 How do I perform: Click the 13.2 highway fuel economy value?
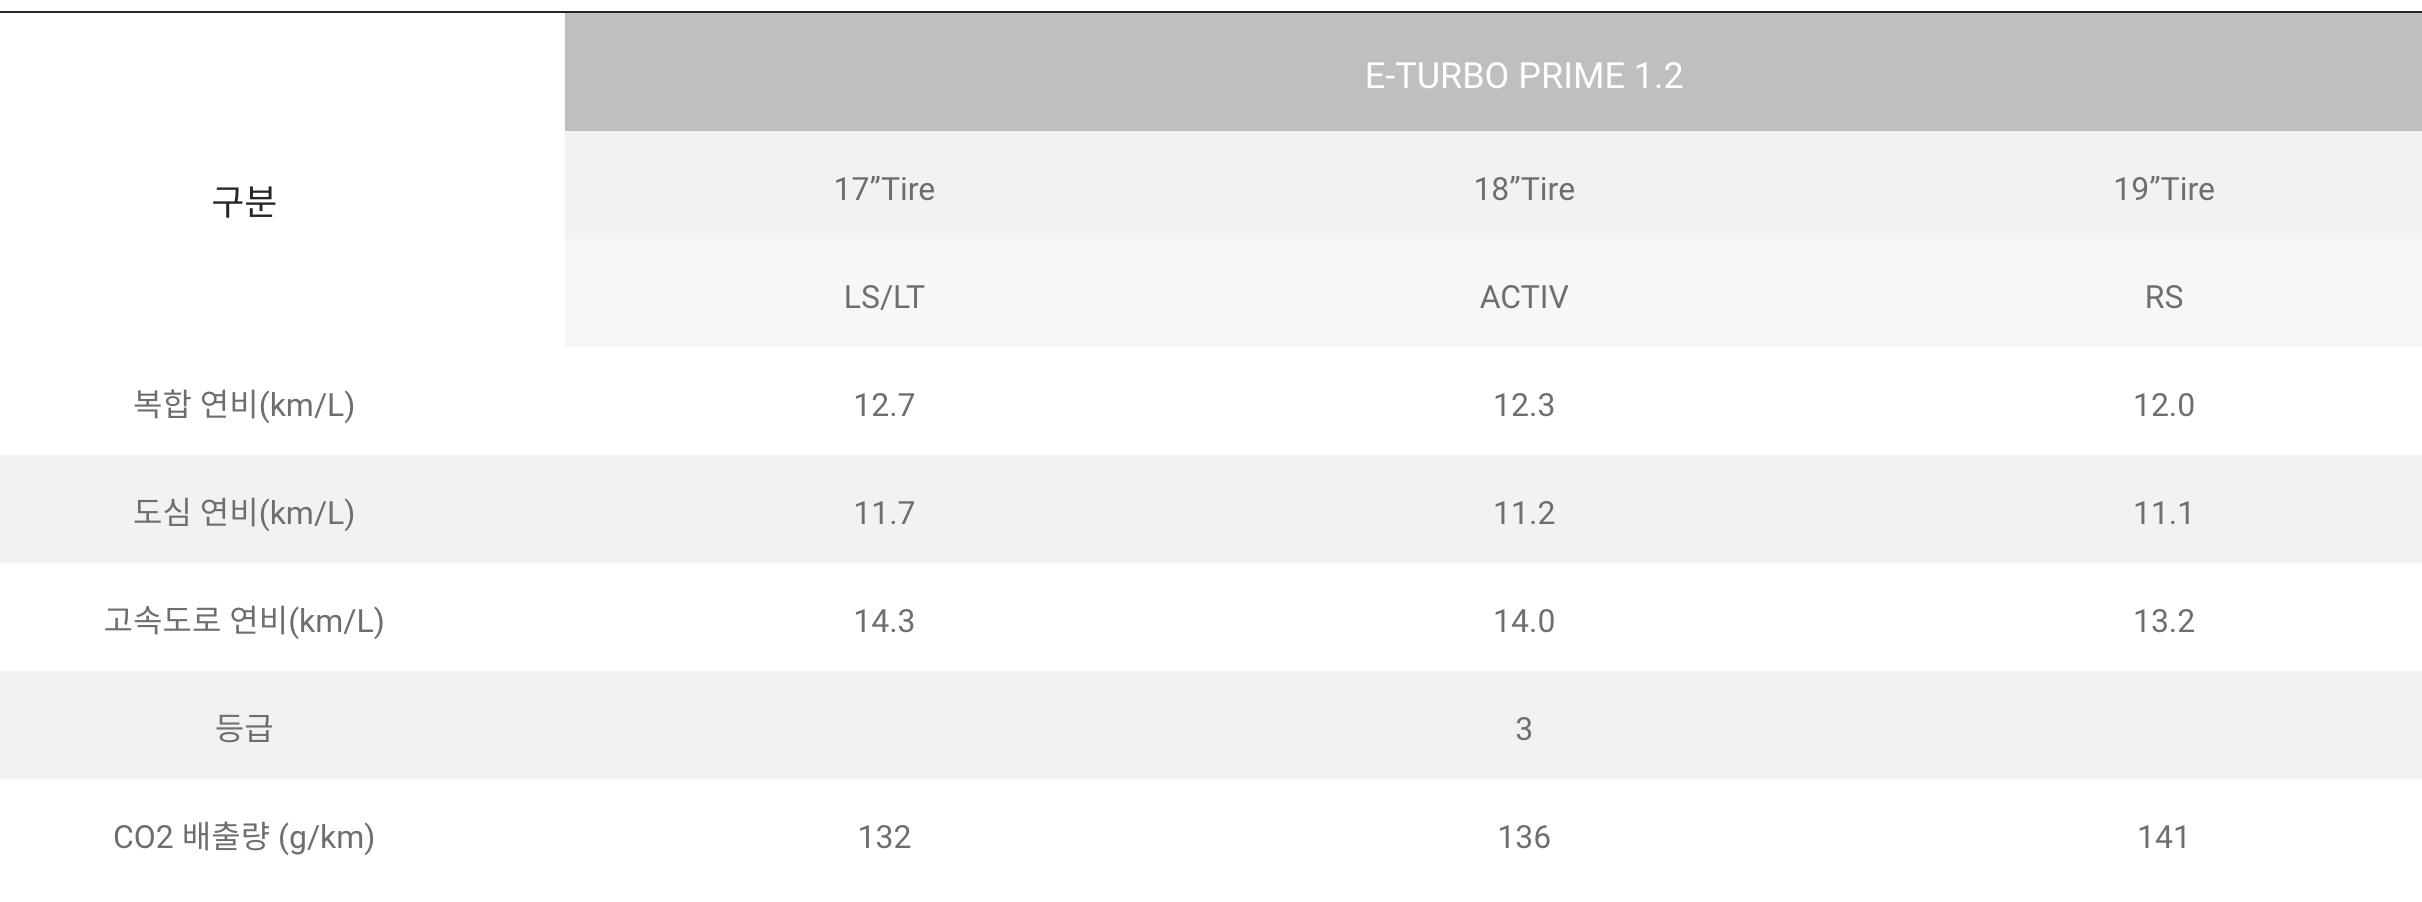pos(2163,621)
